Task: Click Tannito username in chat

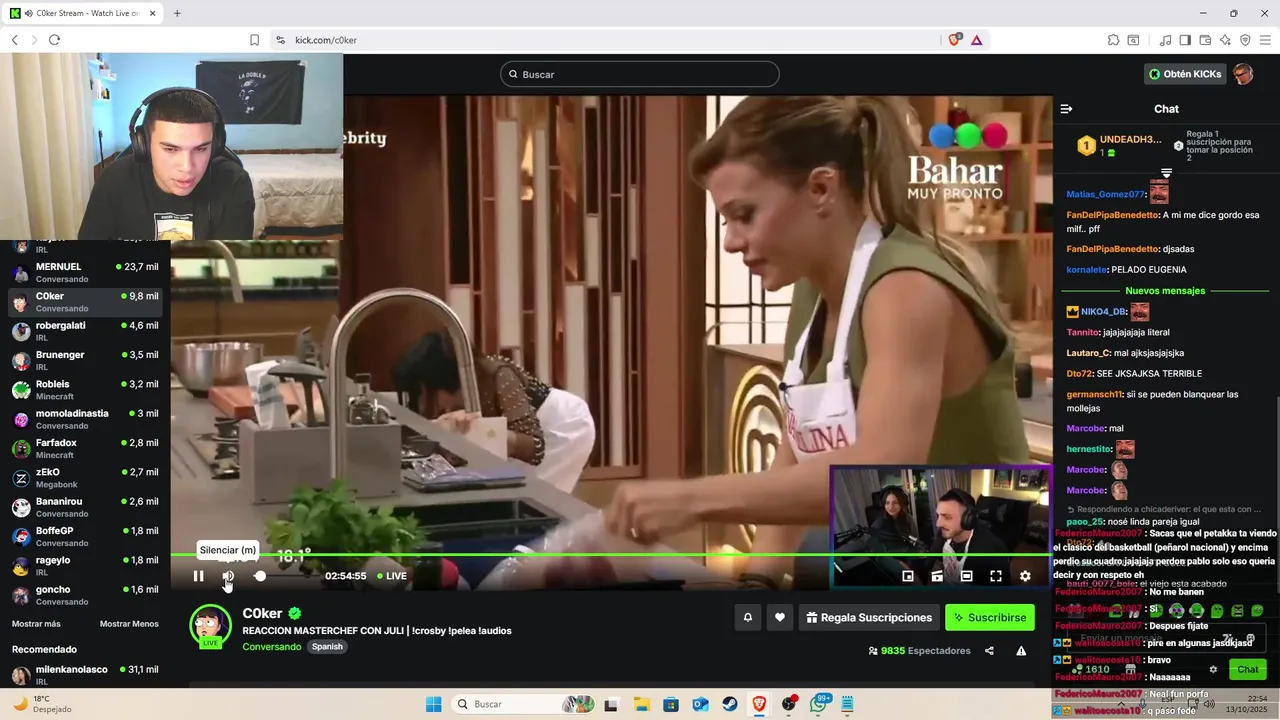Action: click(x=1083, y=332)
